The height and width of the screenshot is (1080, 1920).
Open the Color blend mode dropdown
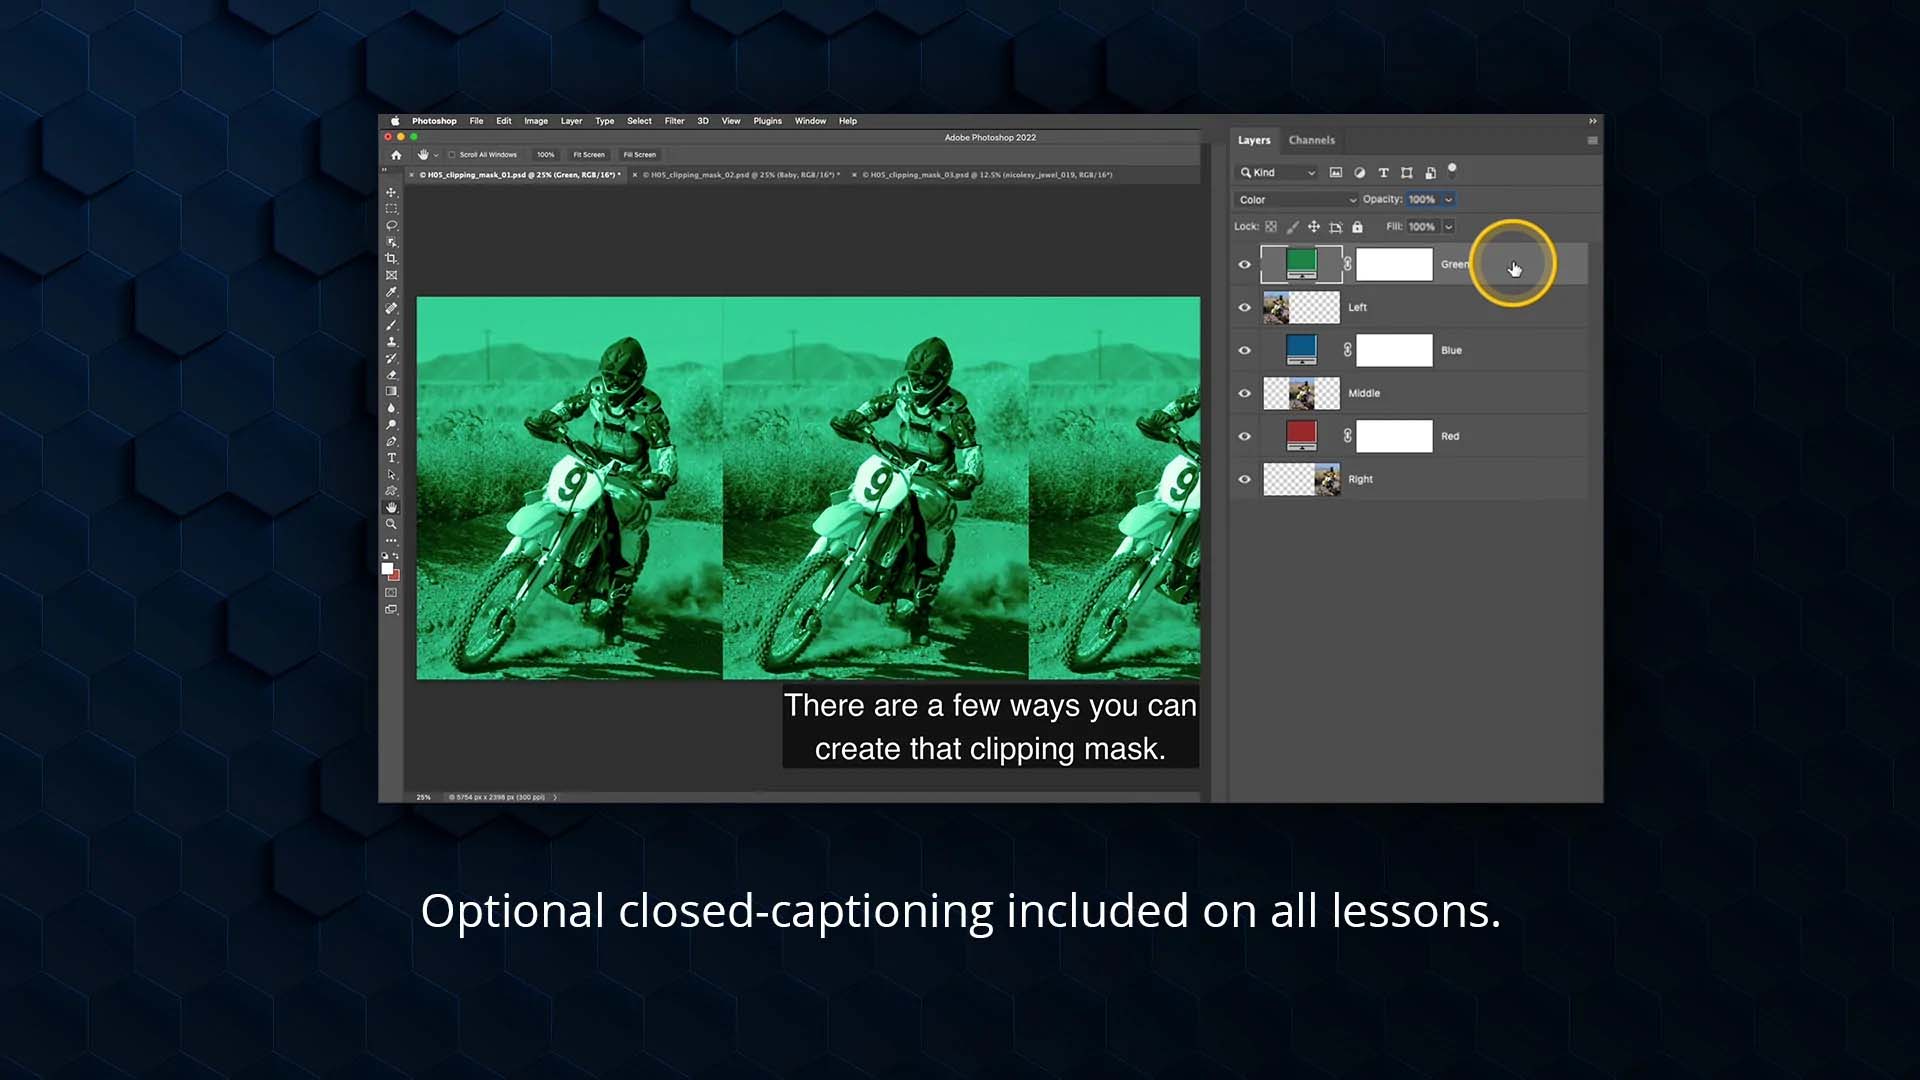(x=1297, y=200)
